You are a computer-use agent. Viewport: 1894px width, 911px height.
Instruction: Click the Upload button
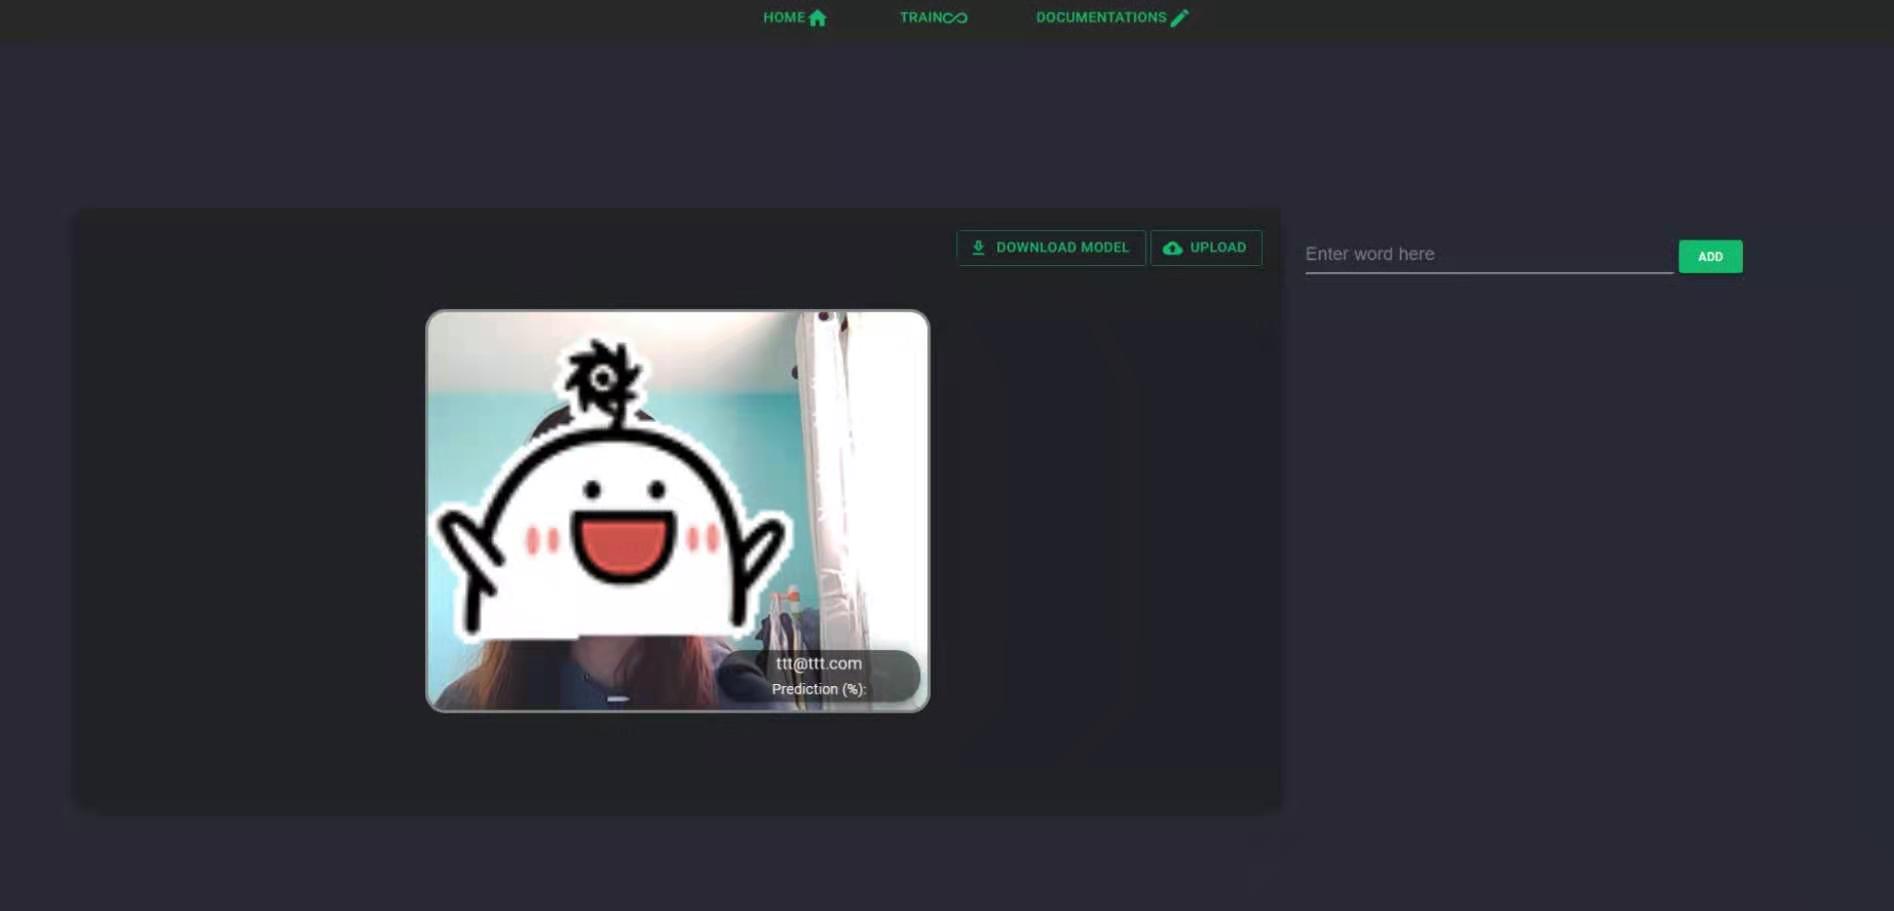pyautogui.click(x=1206, y=247)
